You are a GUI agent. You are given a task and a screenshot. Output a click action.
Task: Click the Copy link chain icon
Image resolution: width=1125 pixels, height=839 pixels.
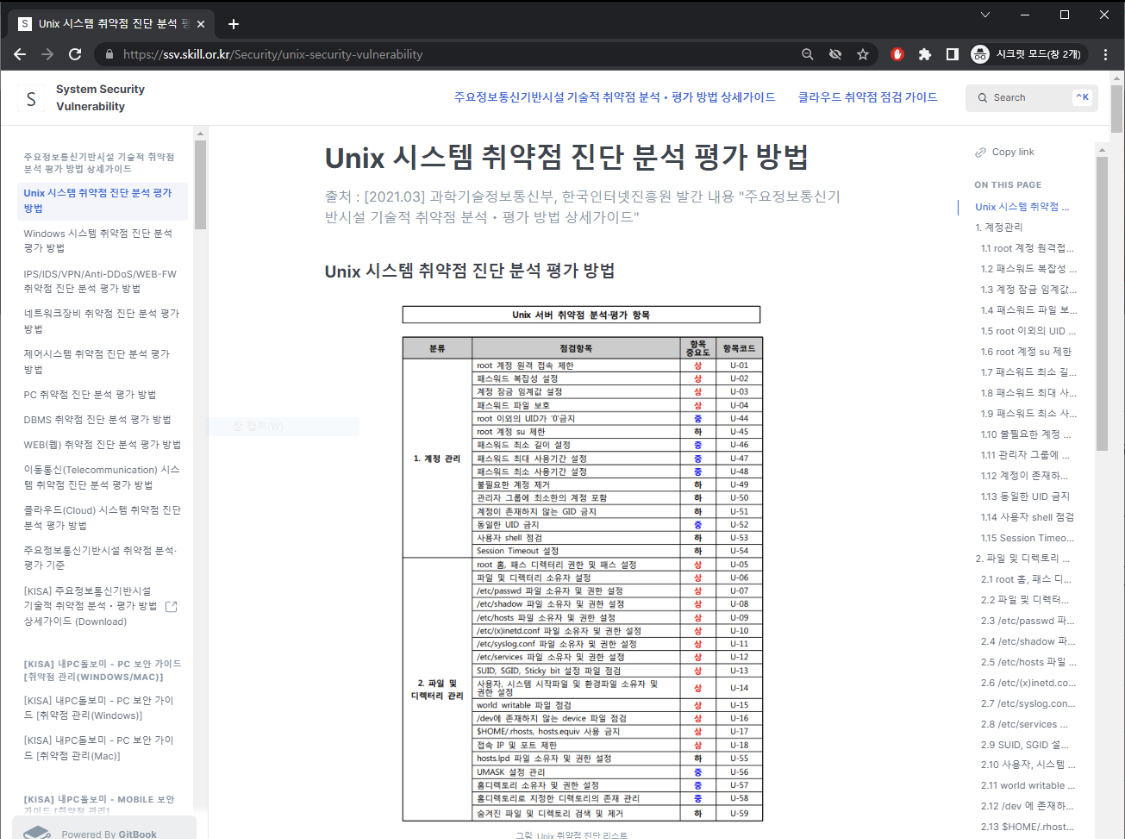981,152
